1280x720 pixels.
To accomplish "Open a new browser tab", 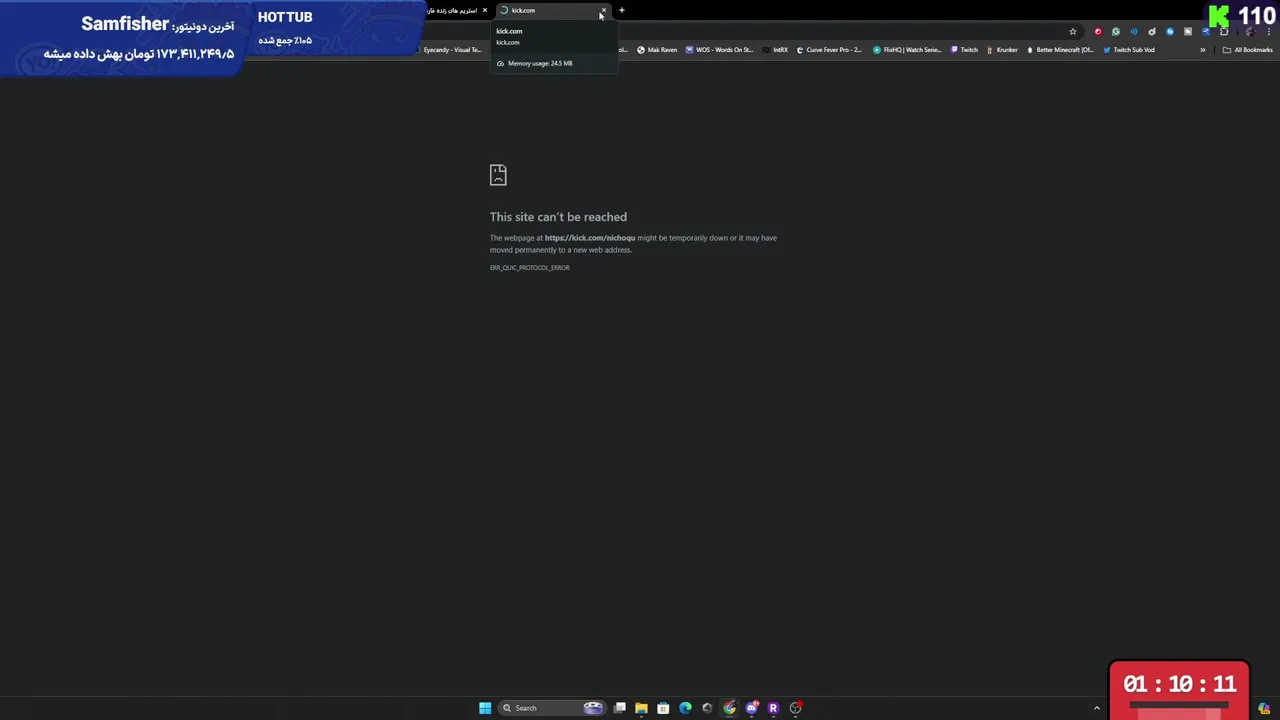I will [621, 10].
